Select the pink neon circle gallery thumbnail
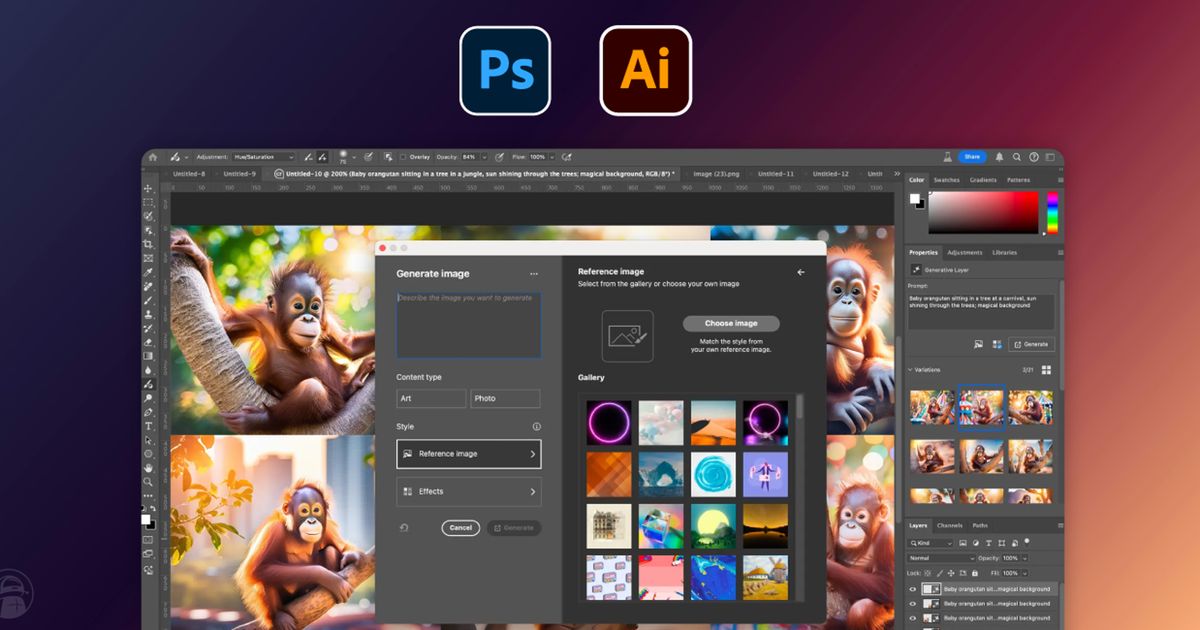The height and width of the screenshot is (630, 1200). pos(609,423)
